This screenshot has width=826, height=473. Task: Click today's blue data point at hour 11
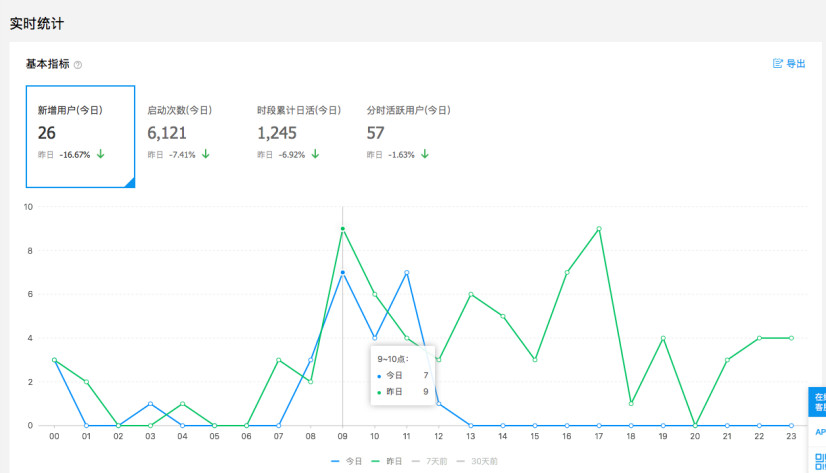click(407, 272)
